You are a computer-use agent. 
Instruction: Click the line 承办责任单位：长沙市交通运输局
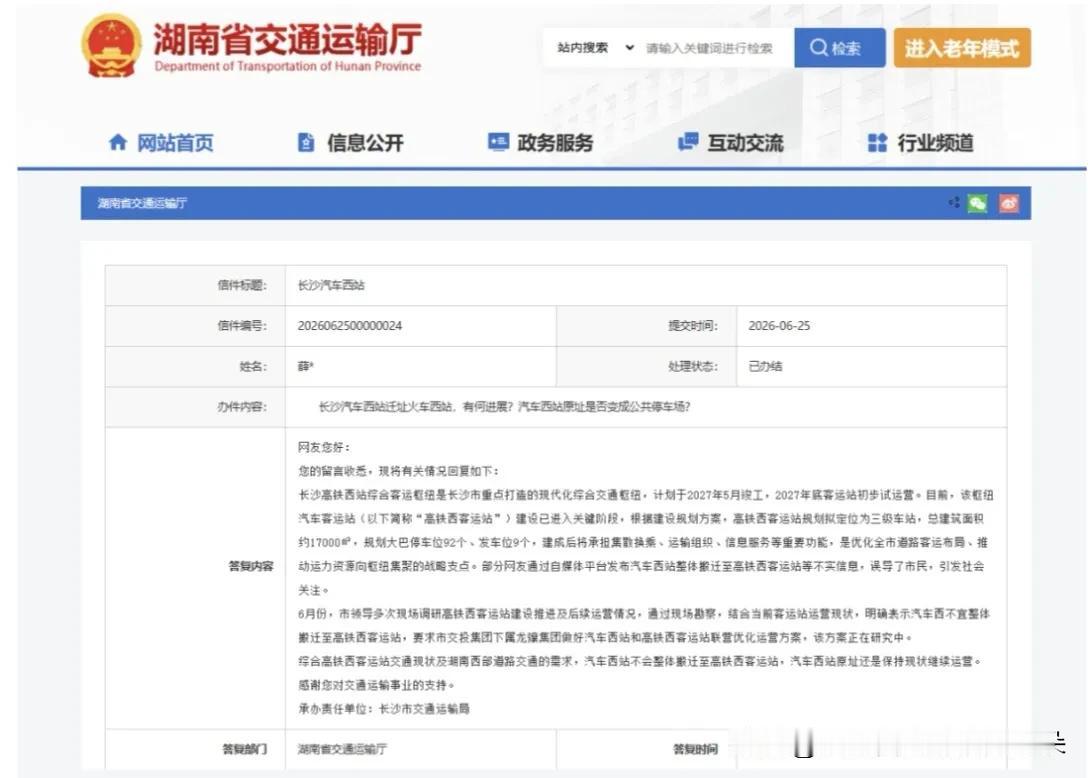tap(384, 709)
